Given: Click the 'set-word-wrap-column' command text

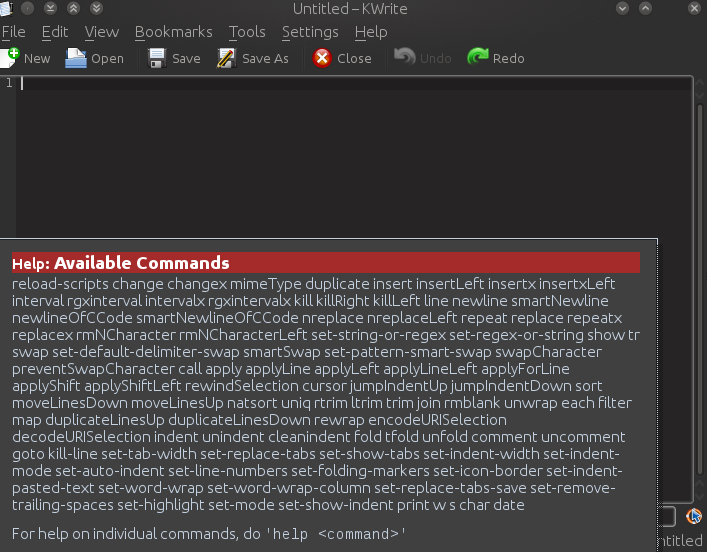Looking at the screenshot, I should (x=289, y=488).
